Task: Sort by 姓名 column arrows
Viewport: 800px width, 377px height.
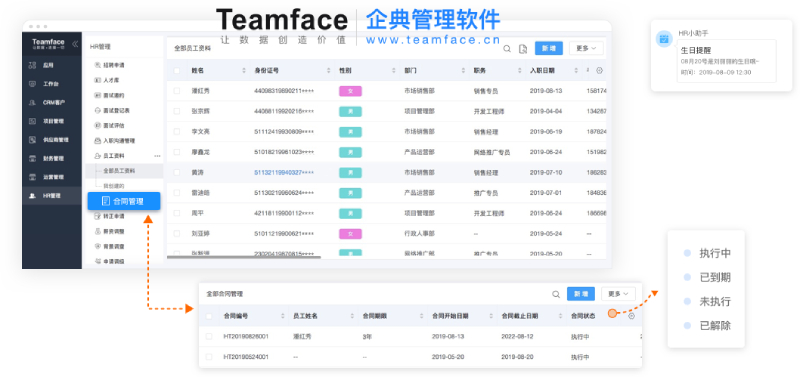Action: [x=244, y=70]
